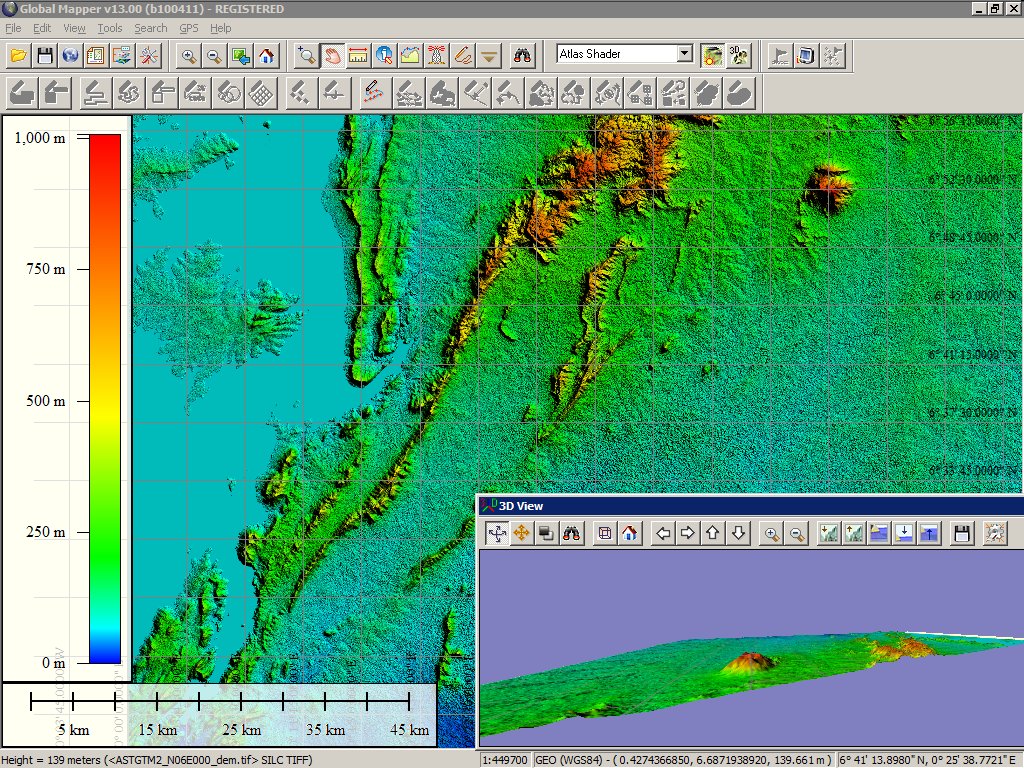Viewport: 1024px width, 768px height.
Task: Click the elevation legend color bar
Action: coord(105,398)
